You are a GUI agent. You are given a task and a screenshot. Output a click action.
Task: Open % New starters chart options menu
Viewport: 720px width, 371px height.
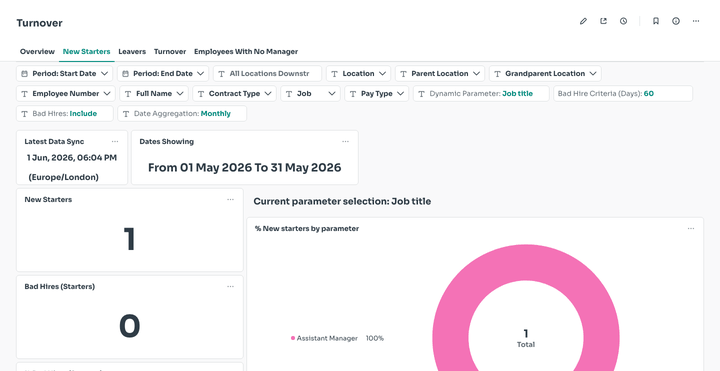pos(691,229)
